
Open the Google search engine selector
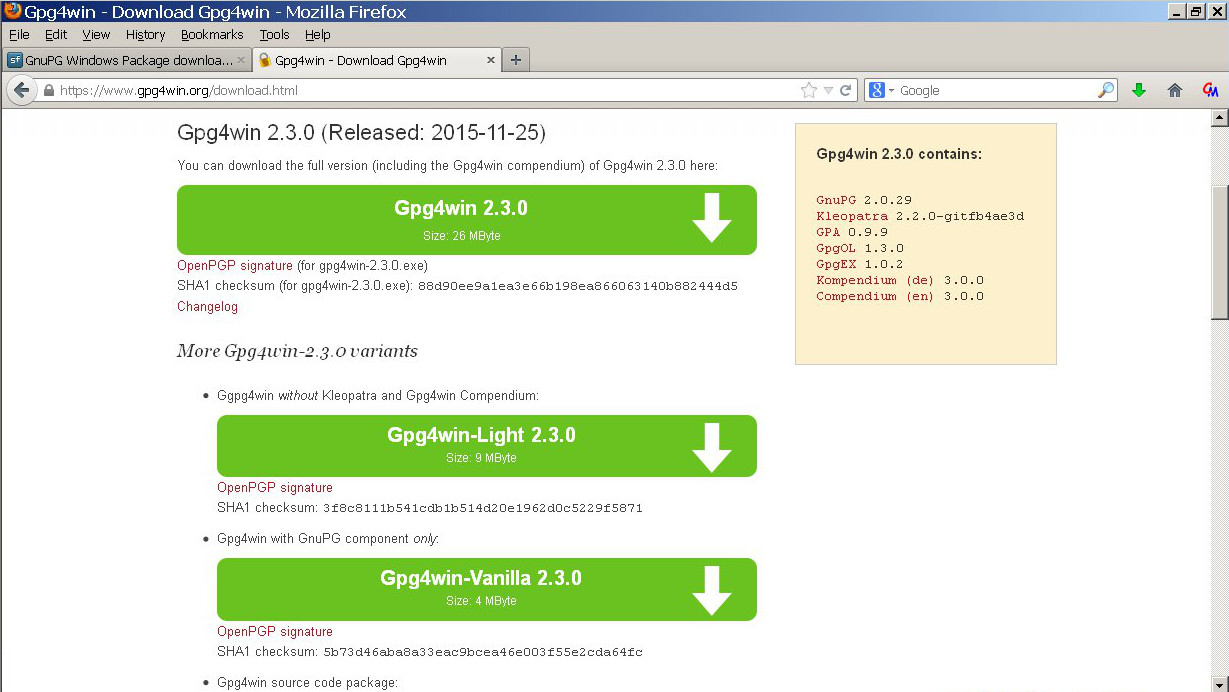(x=882, y=90)
